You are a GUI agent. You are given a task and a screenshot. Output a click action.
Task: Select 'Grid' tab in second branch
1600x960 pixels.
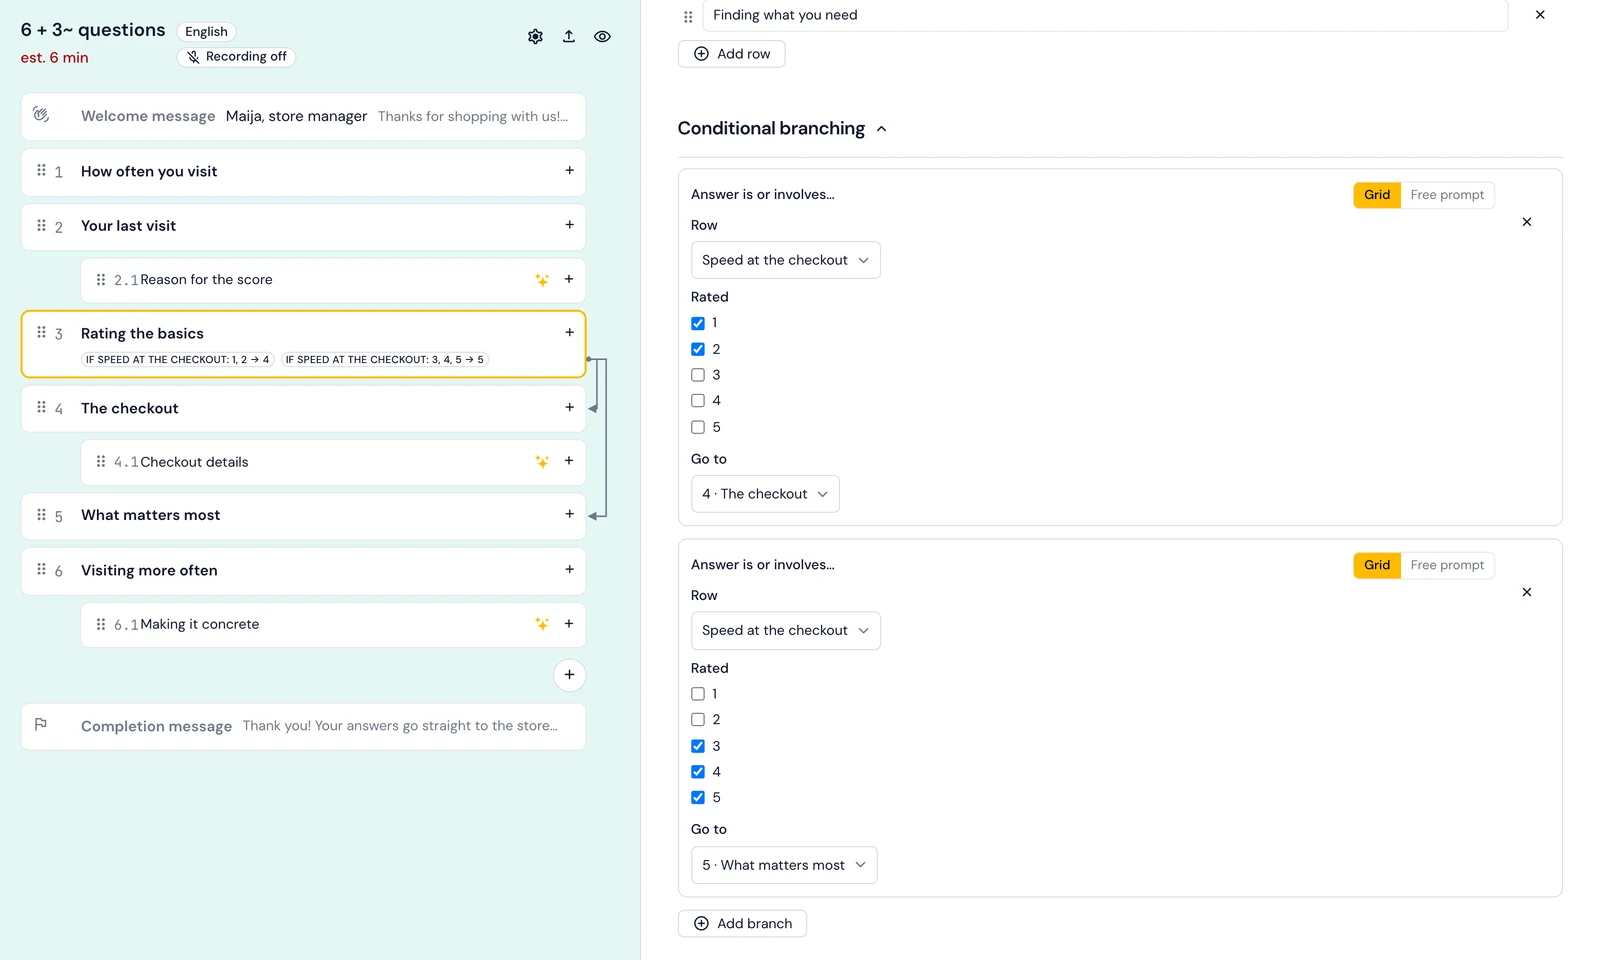coord(1377,565)
